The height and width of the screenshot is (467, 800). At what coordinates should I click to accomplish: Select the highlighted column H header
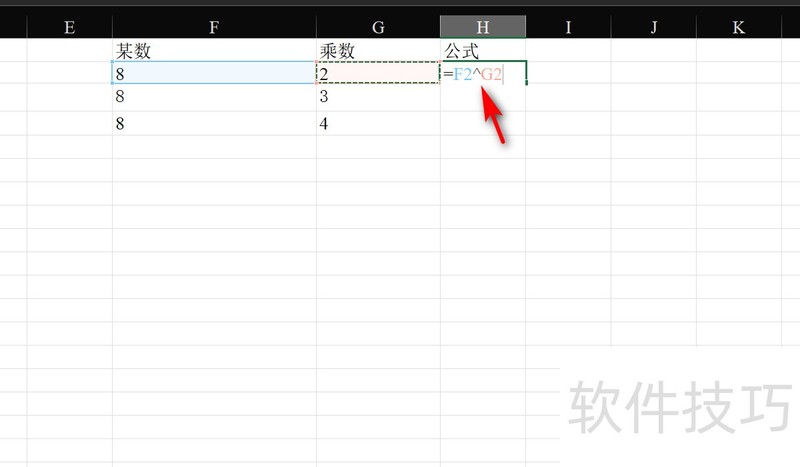click(483, 27)
